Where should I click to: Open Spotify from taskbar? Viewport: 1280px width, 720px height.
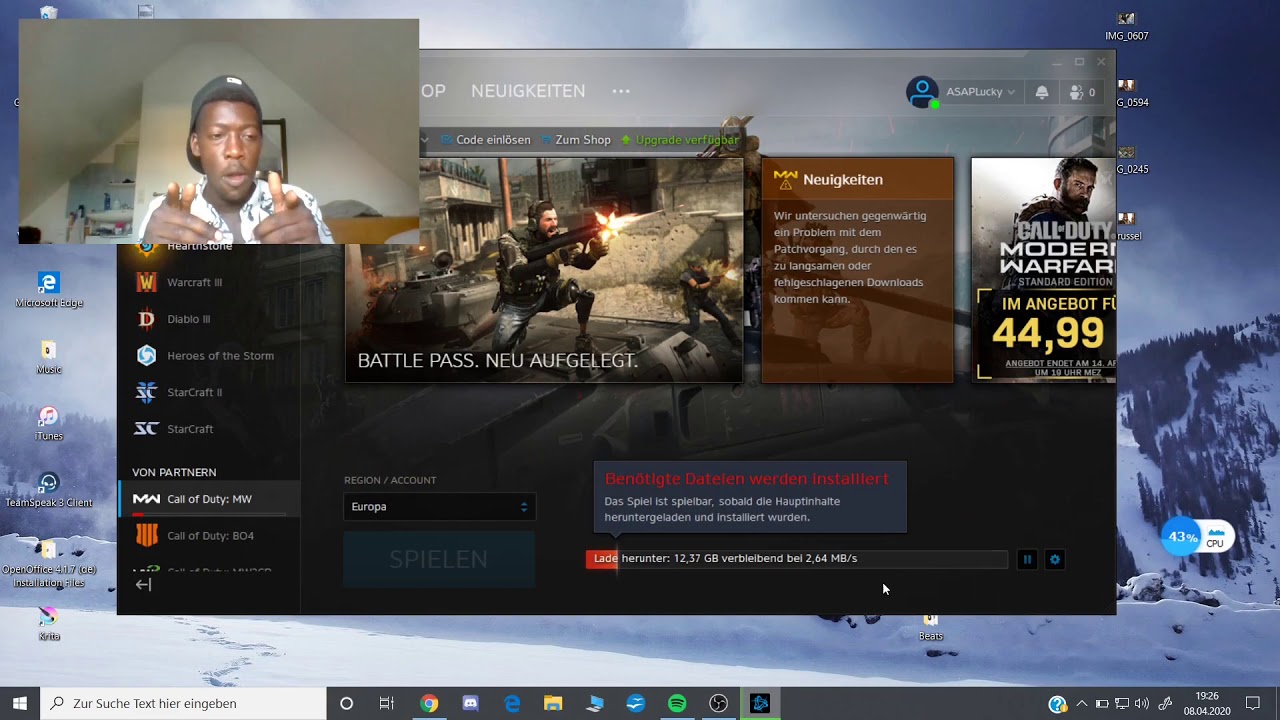coord(677,704)
